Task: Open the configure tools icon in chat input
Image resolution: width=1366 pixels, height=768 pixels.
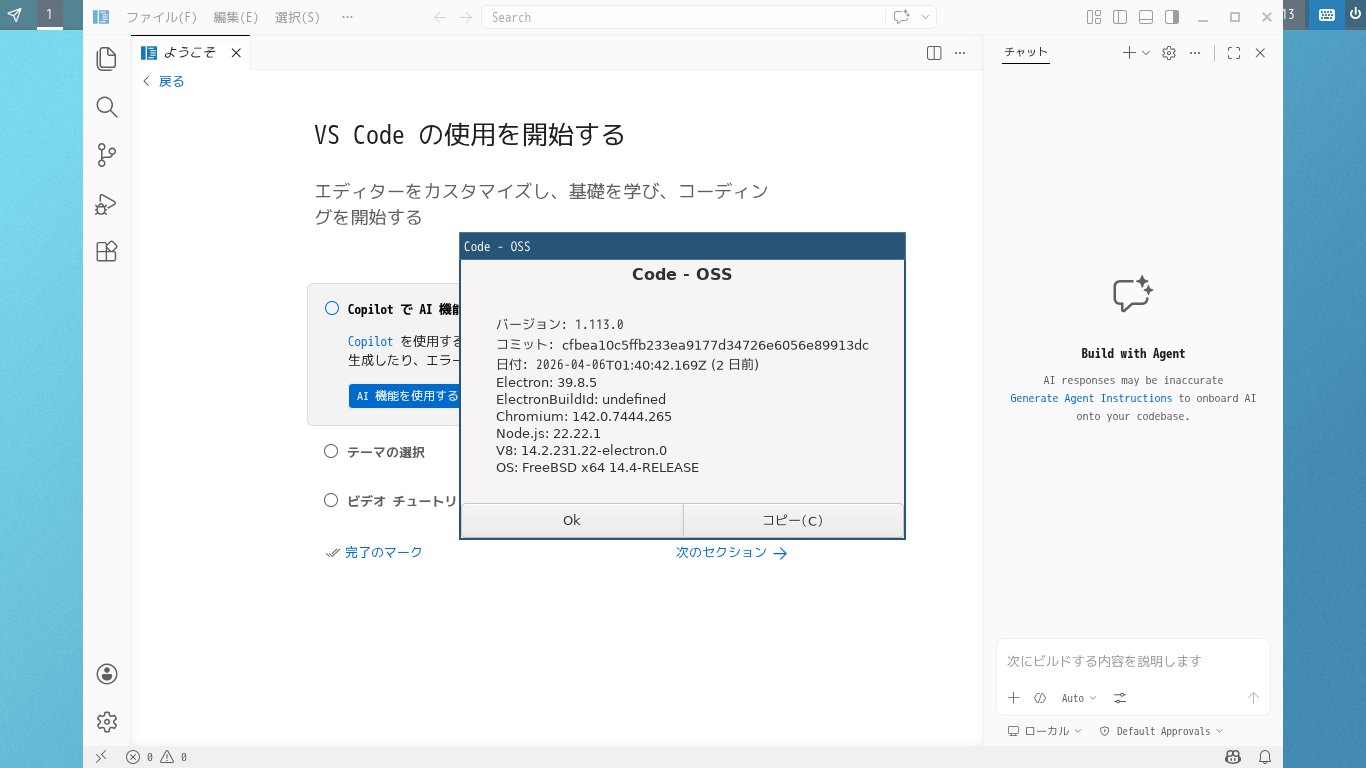Action: click(x=1120, y=698)
